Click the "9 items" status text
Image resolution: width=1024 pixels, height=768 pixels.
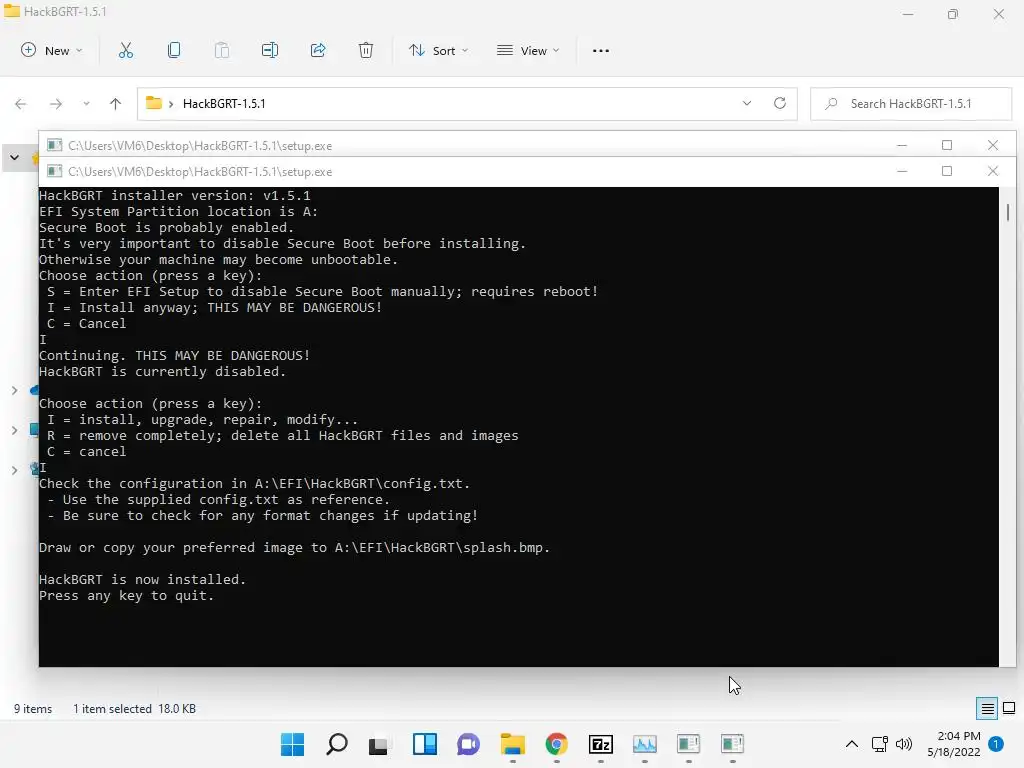tap(33, 709)
